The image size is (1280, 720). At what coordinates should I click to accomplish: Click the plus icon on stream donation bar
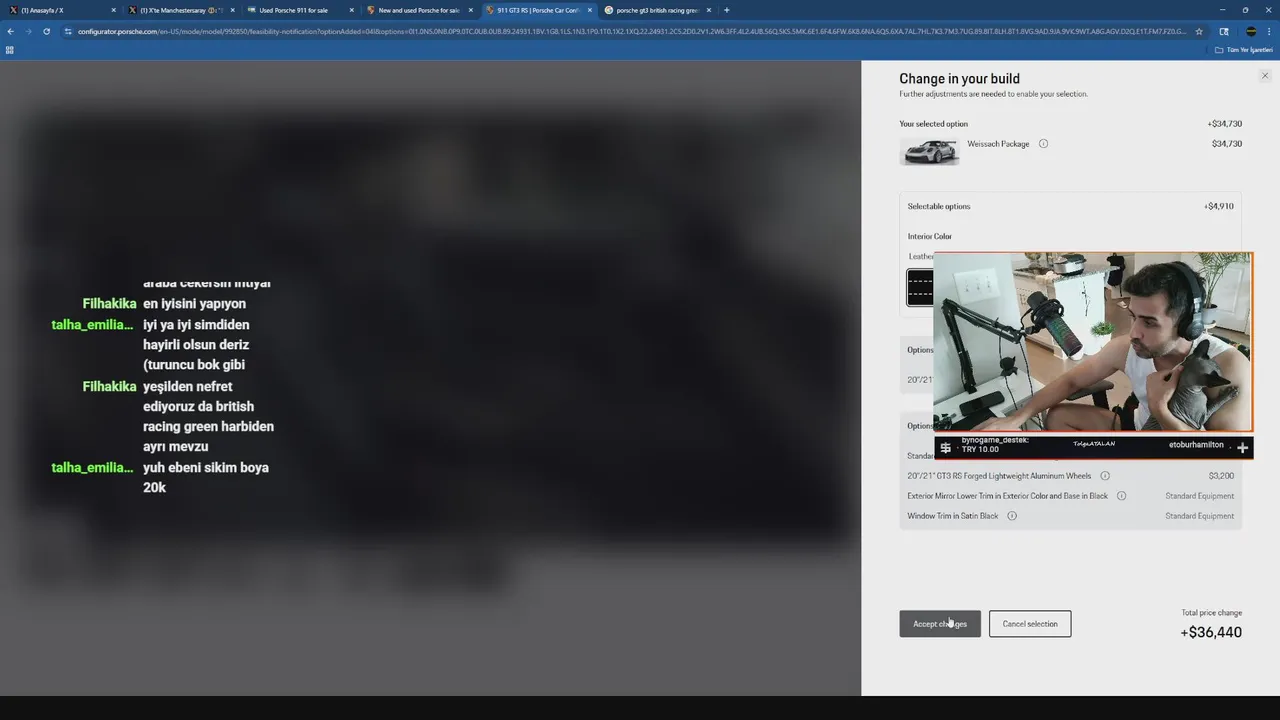click(x=1242, y=448)
